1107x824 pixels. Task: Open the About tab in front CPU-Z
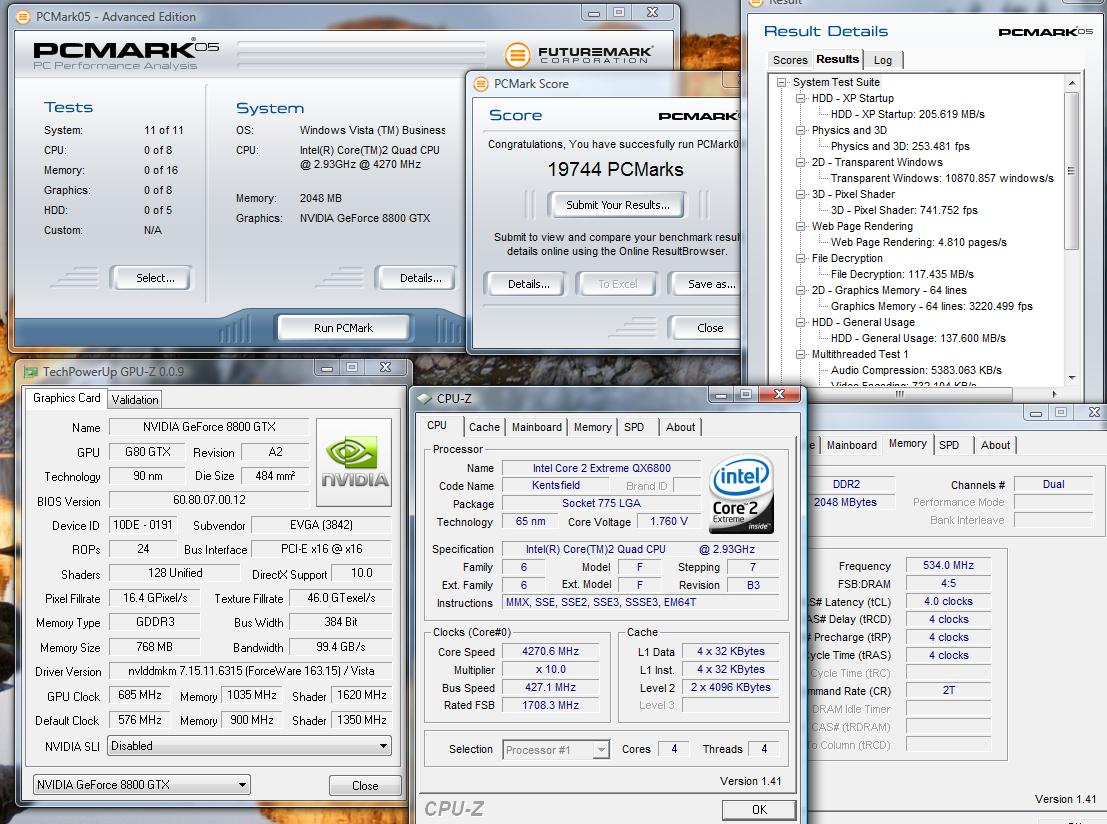coord(681,427)
